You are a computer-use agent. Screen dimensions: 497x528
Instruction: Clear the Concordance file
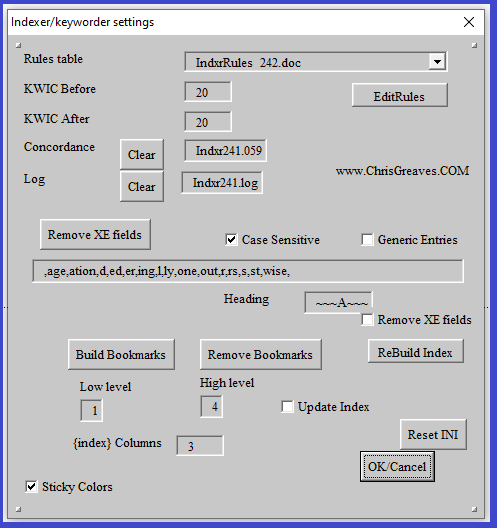(x=142, y=154)
